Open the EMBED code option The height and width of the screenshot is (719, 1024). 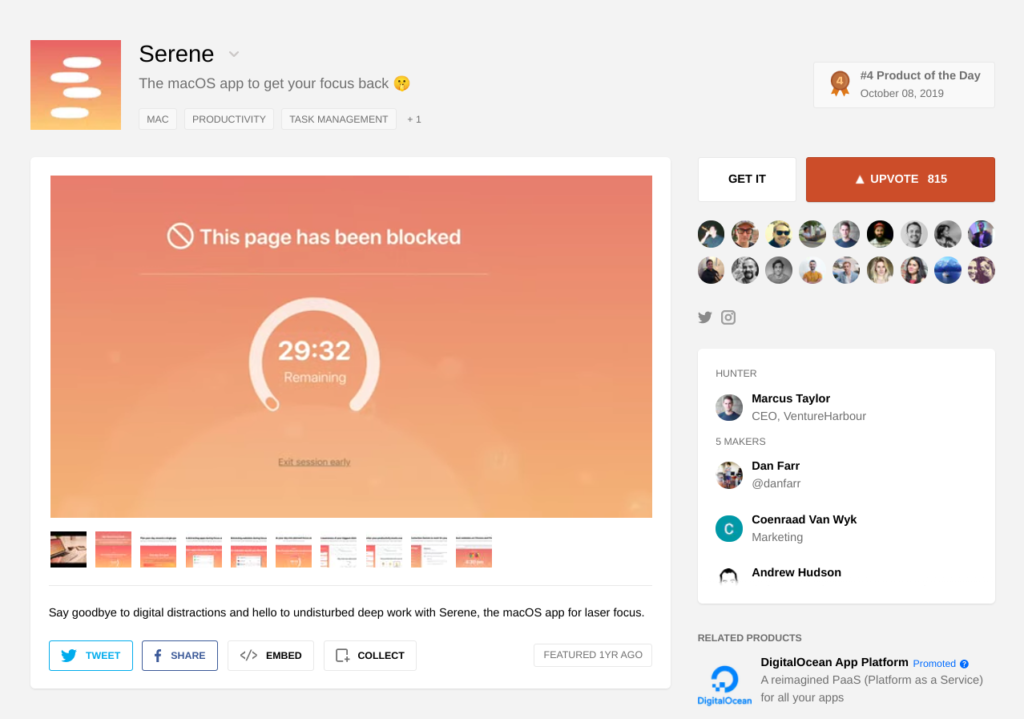point(270,655)
